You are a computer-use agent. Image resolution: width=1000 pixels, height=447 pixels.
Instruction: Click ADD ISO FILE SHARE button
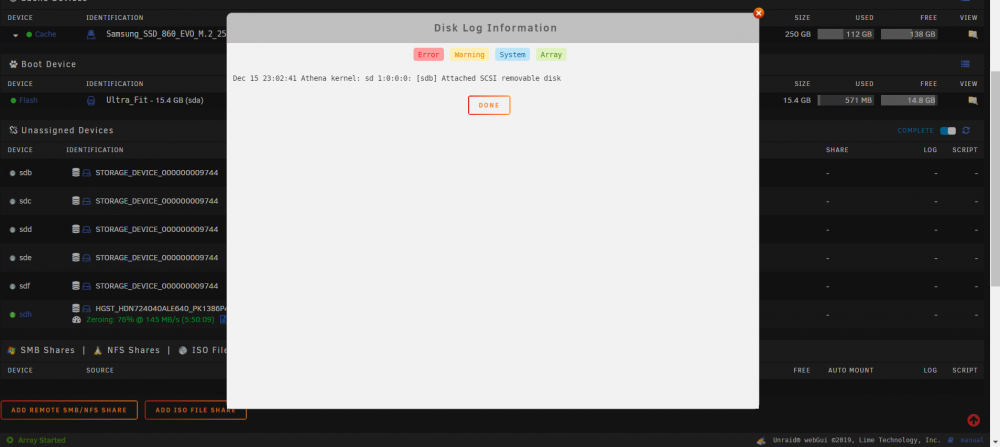tap(195, 410)
